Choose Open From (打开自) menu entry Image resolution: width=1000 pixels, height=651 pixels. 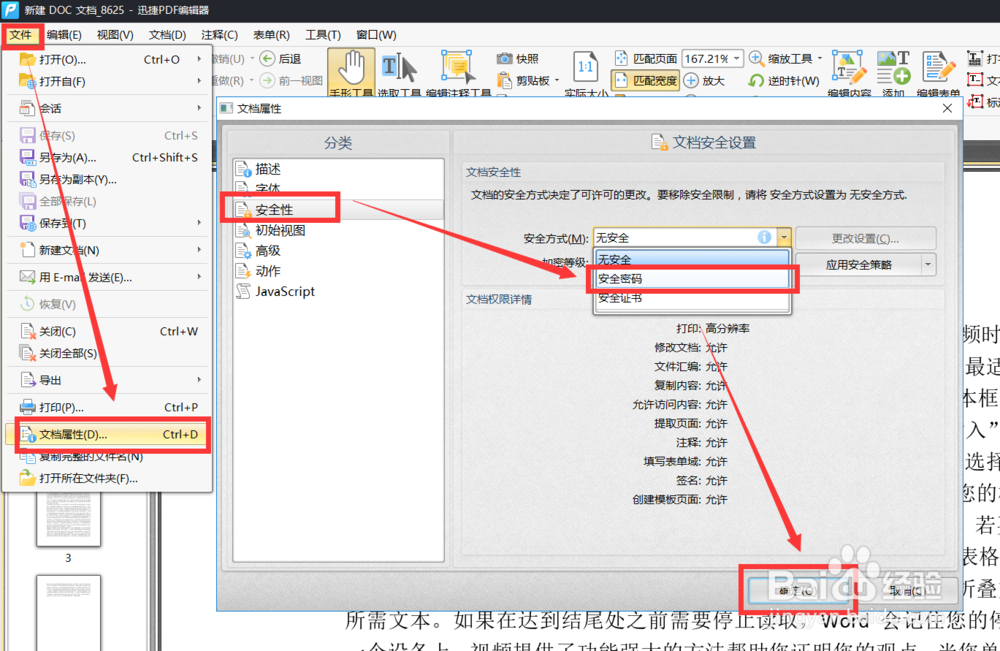[107, 82]
